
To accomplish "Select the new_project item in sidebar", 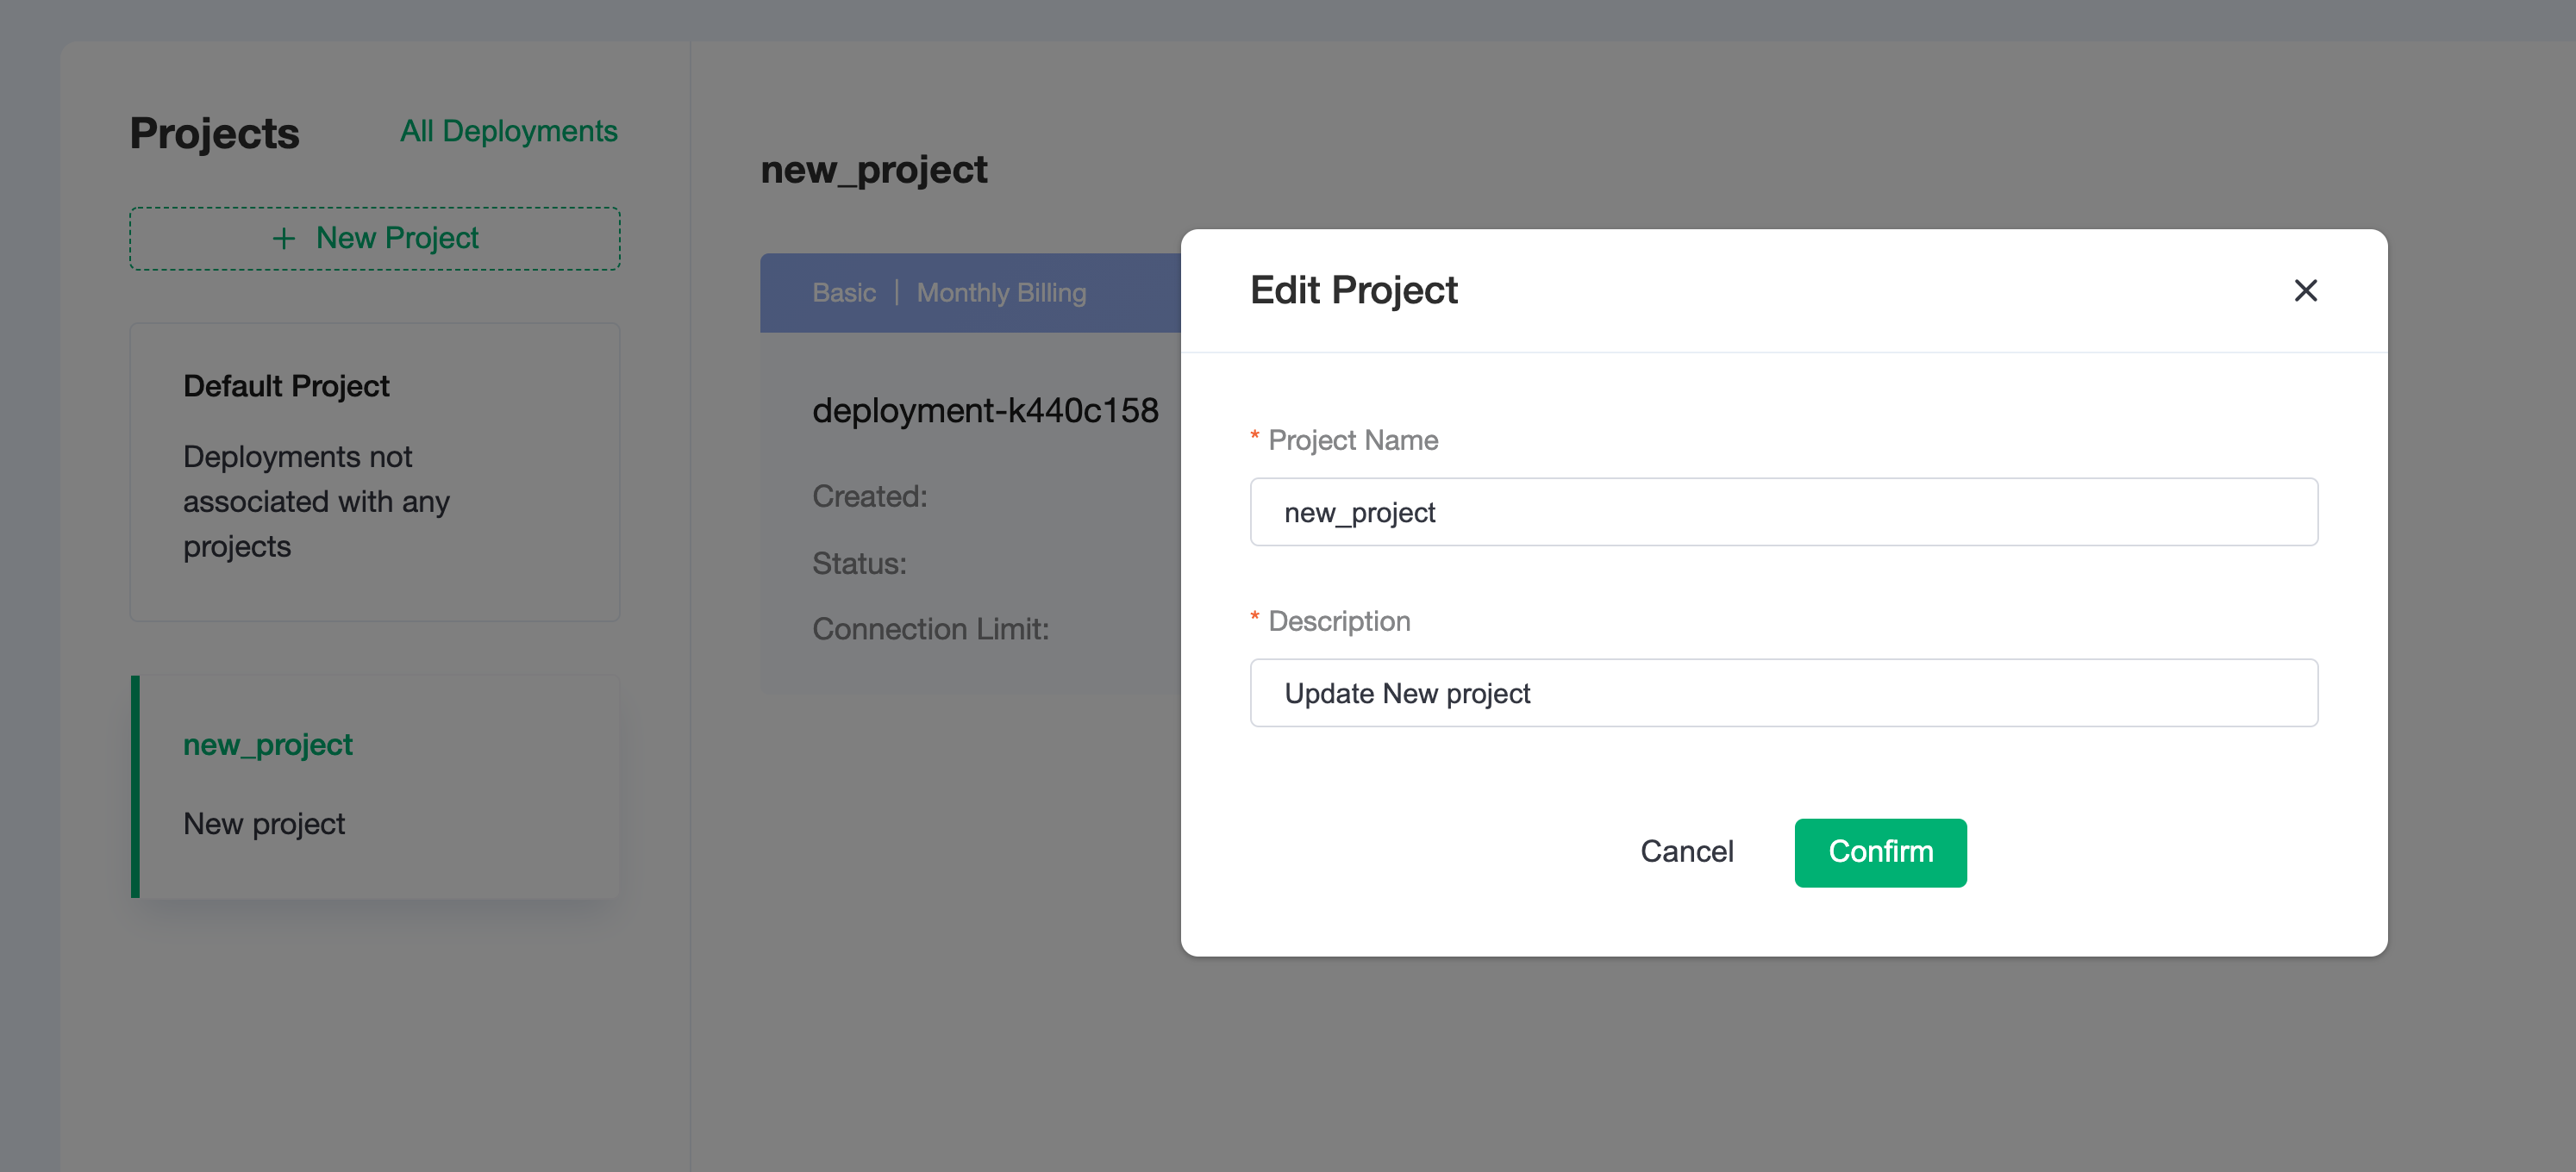I will point(375,786).
